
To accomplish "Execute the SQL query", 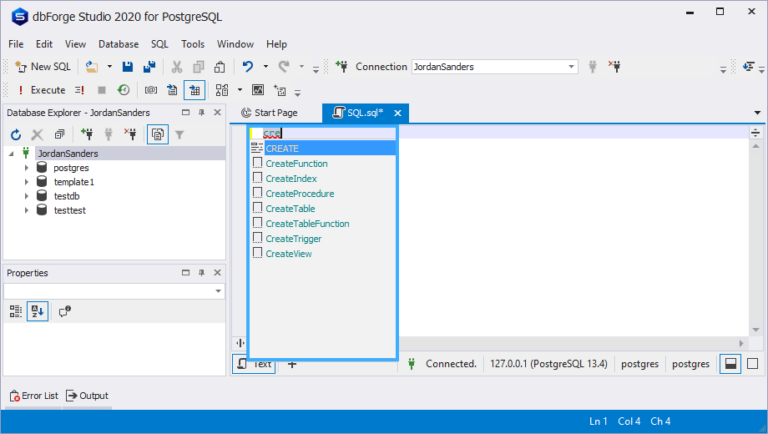I will click(42, 90).
